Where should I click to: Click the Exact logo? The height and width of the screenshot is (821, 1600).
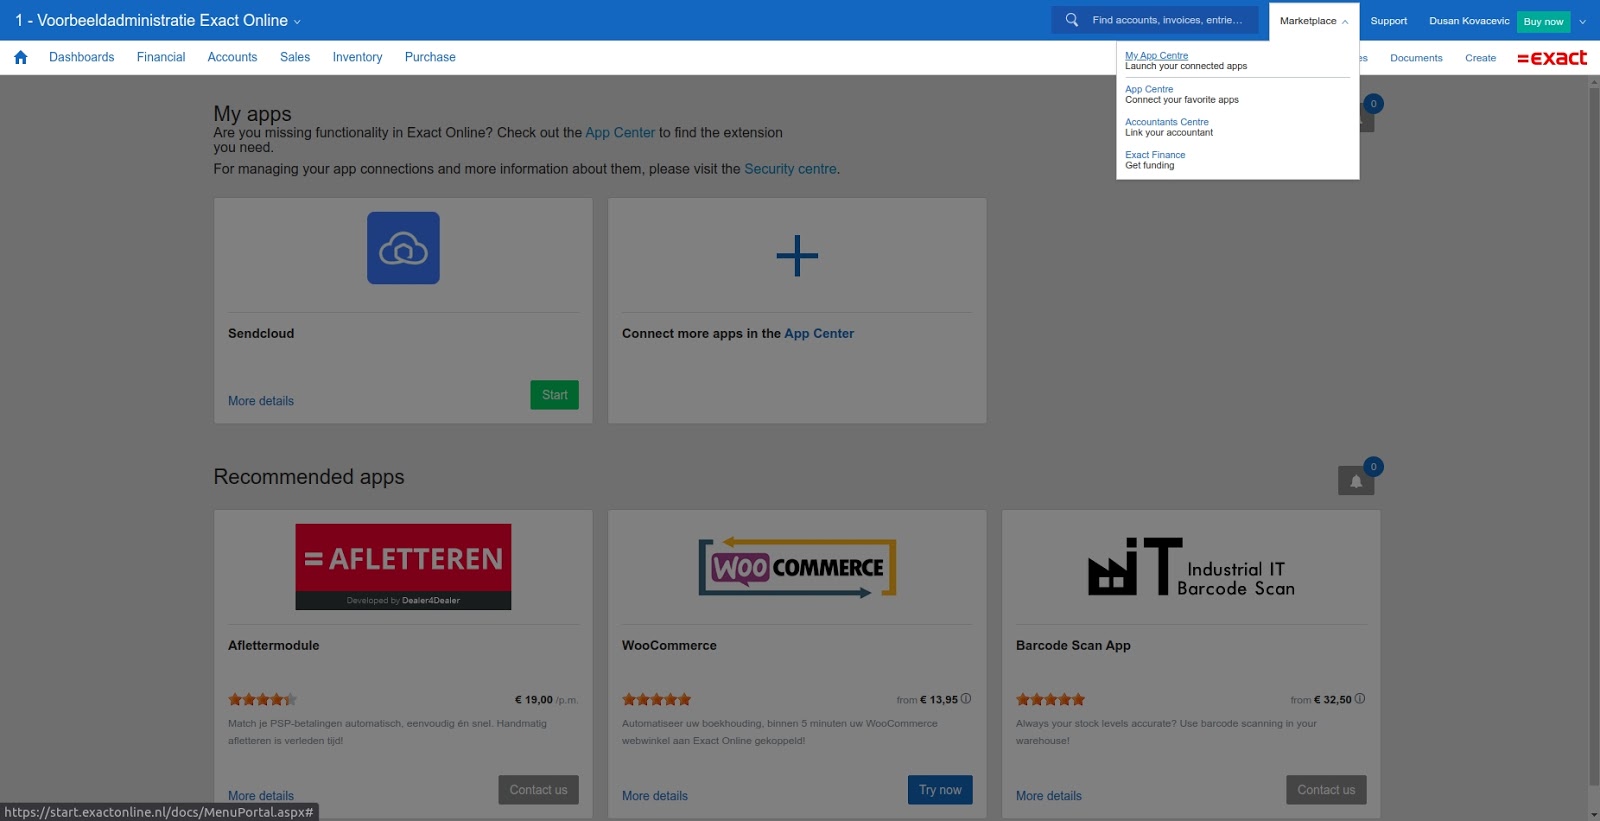[x=1552, y=58]
